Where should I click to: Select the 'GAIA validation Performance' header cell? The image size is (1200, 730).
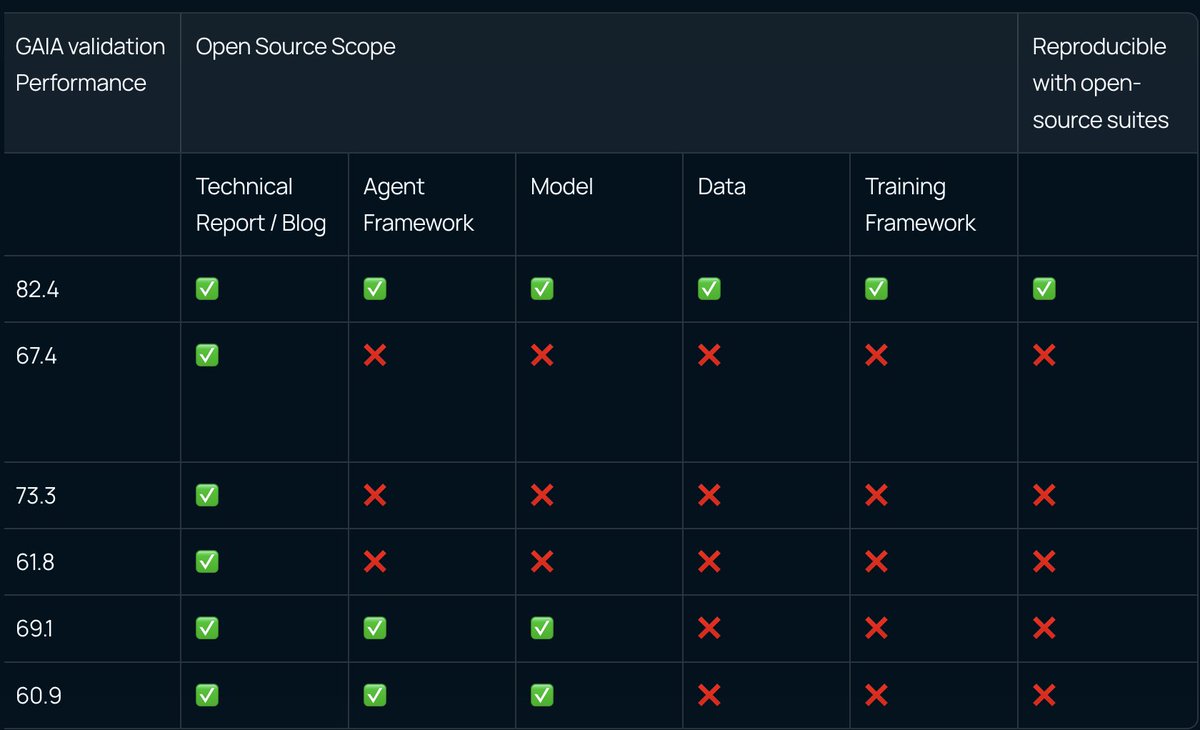click(91, 83)
